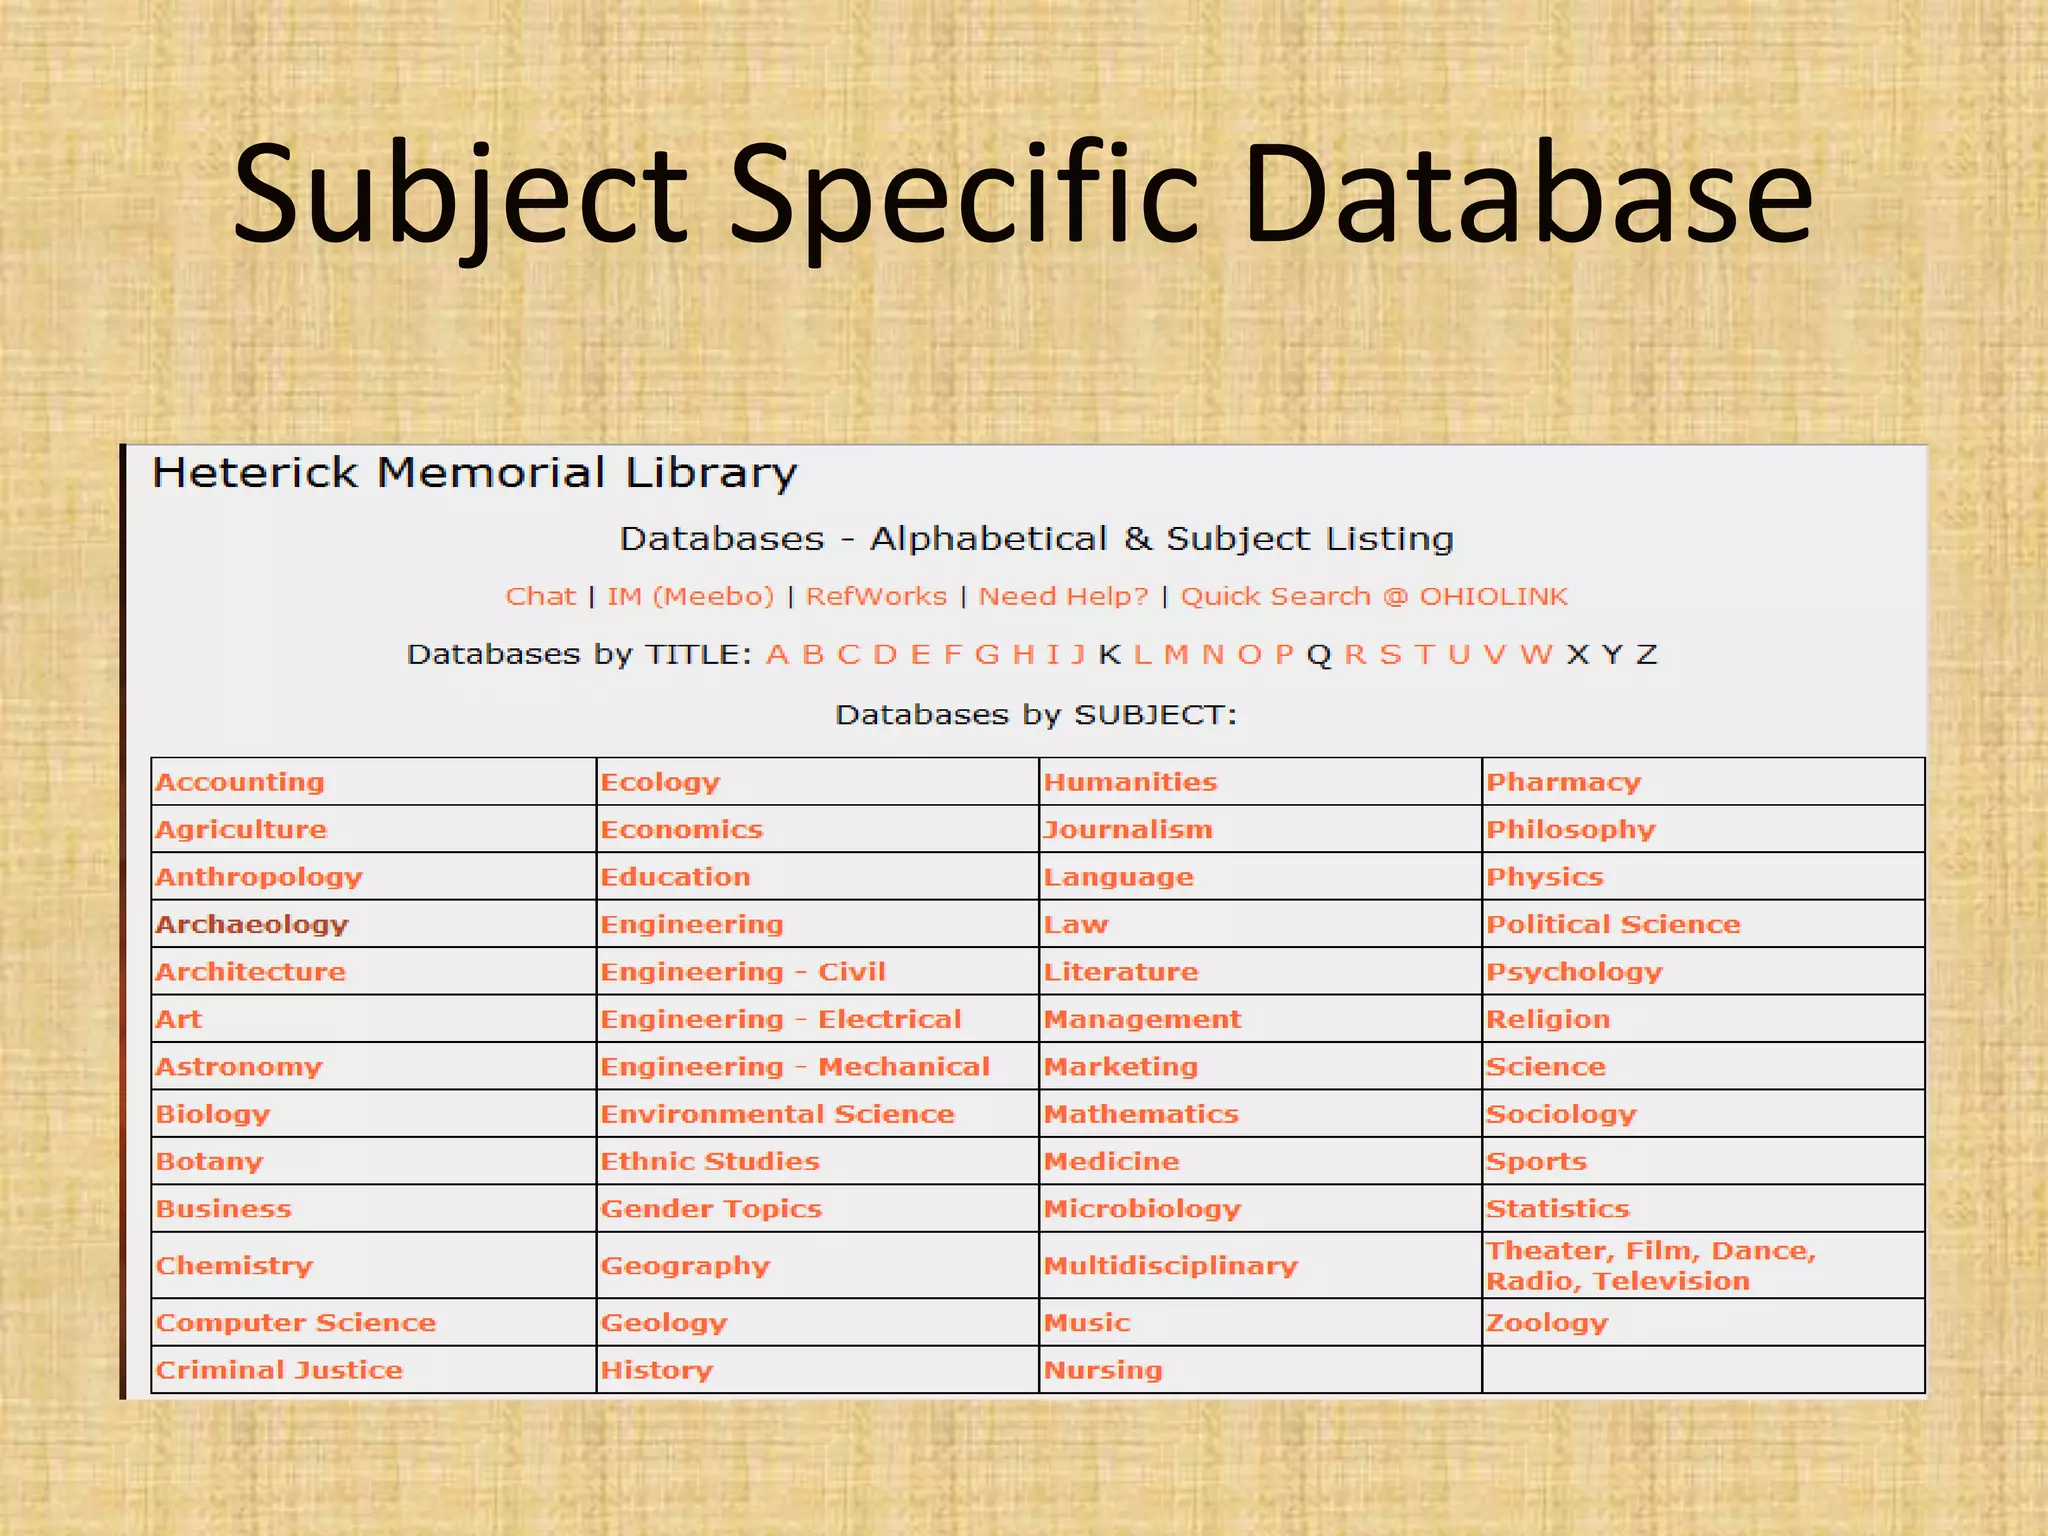Open the Archaeology subject link
Screen dimensions: 2048x1536
[x=252, y=925]
